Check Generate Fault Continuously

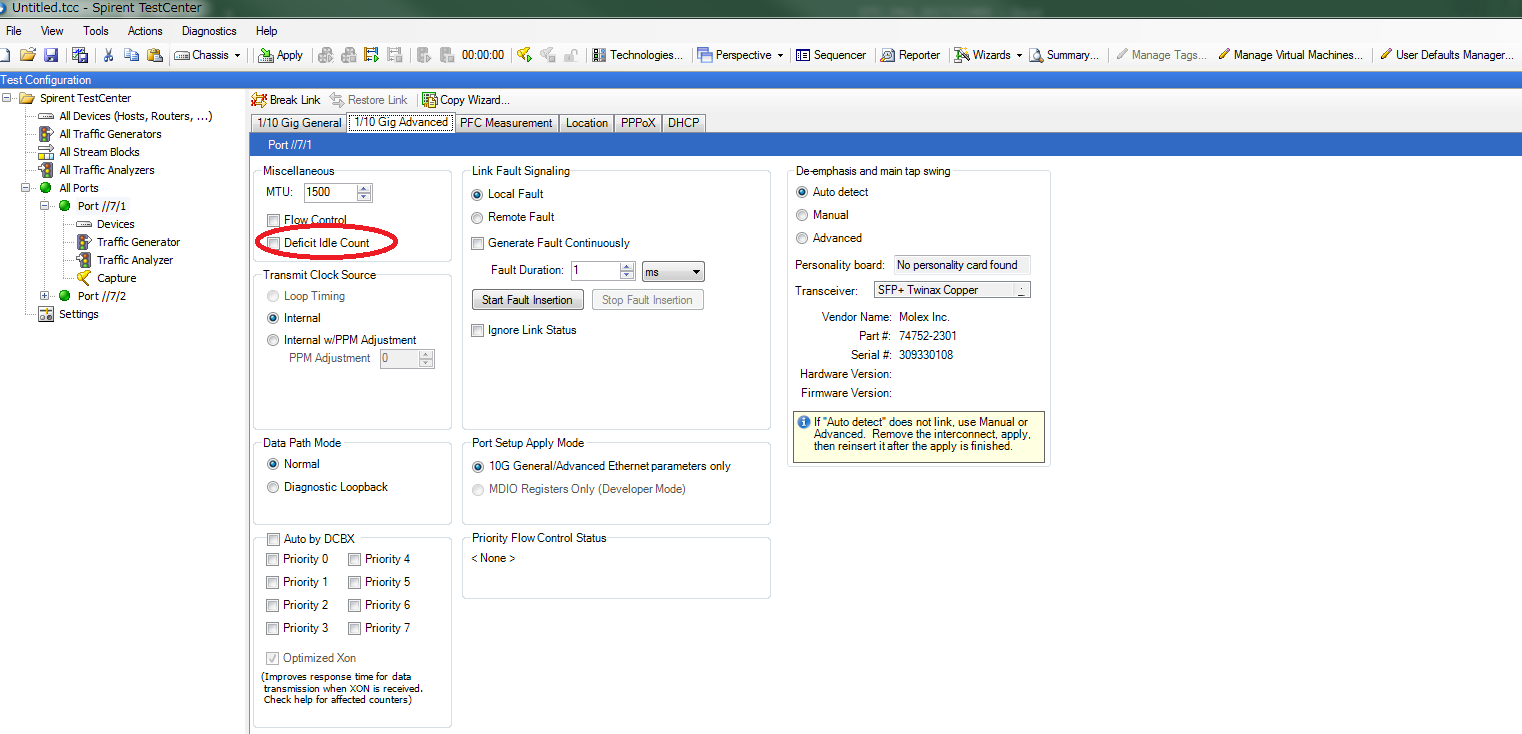tap(477, 243)
